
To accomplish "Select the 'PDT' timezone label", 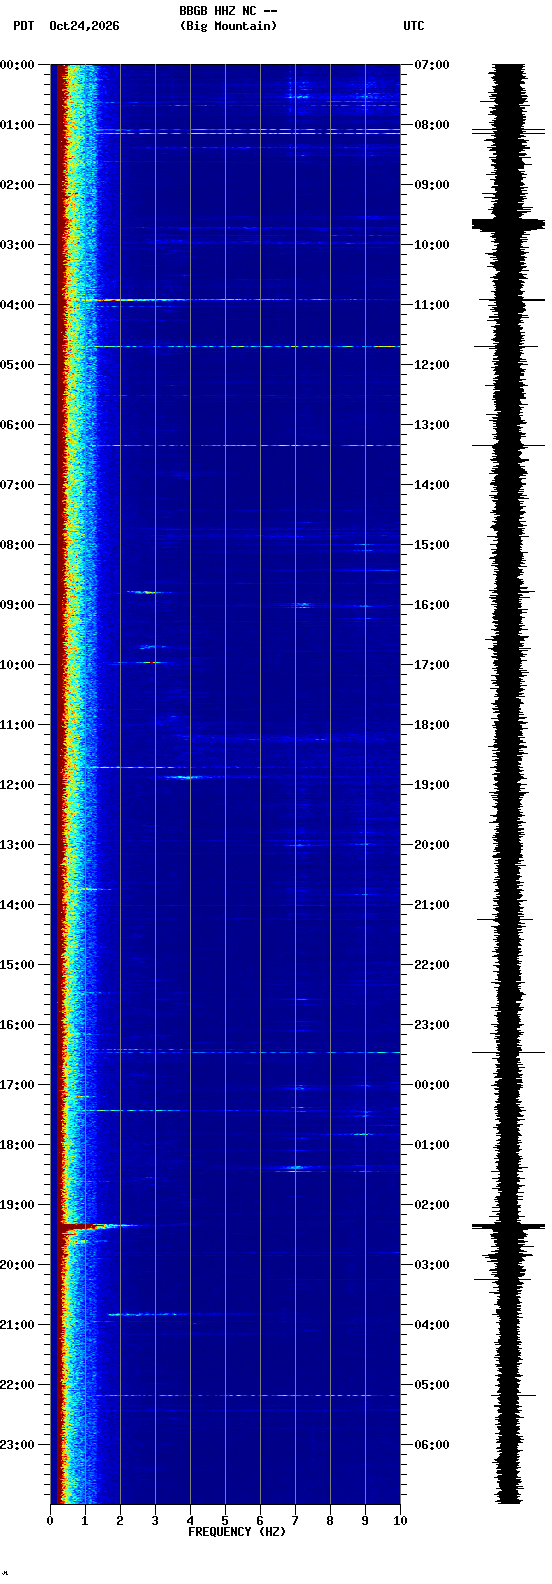I will tap(23, 26).
